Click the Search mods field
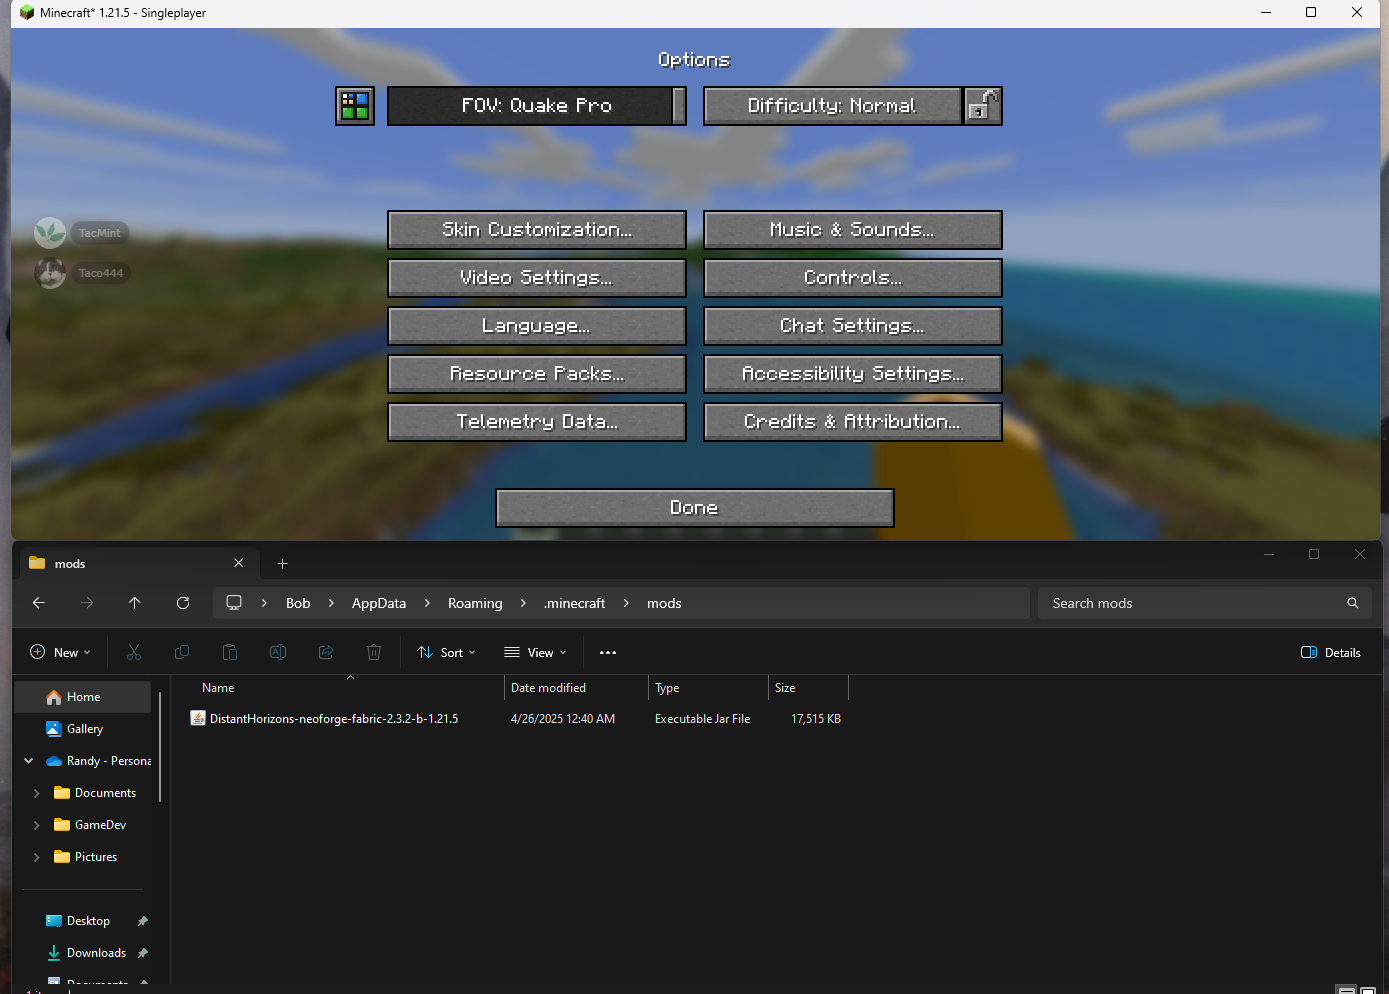Image resolution: width=1389 pixels, height=994 pixels. pyautogui.click(x=1205, y=603)
